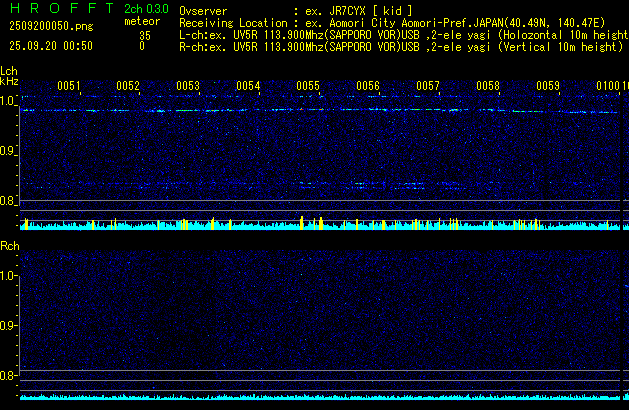Click the Lch channel label
629x410 pixels.
click(x=9, y=71)
